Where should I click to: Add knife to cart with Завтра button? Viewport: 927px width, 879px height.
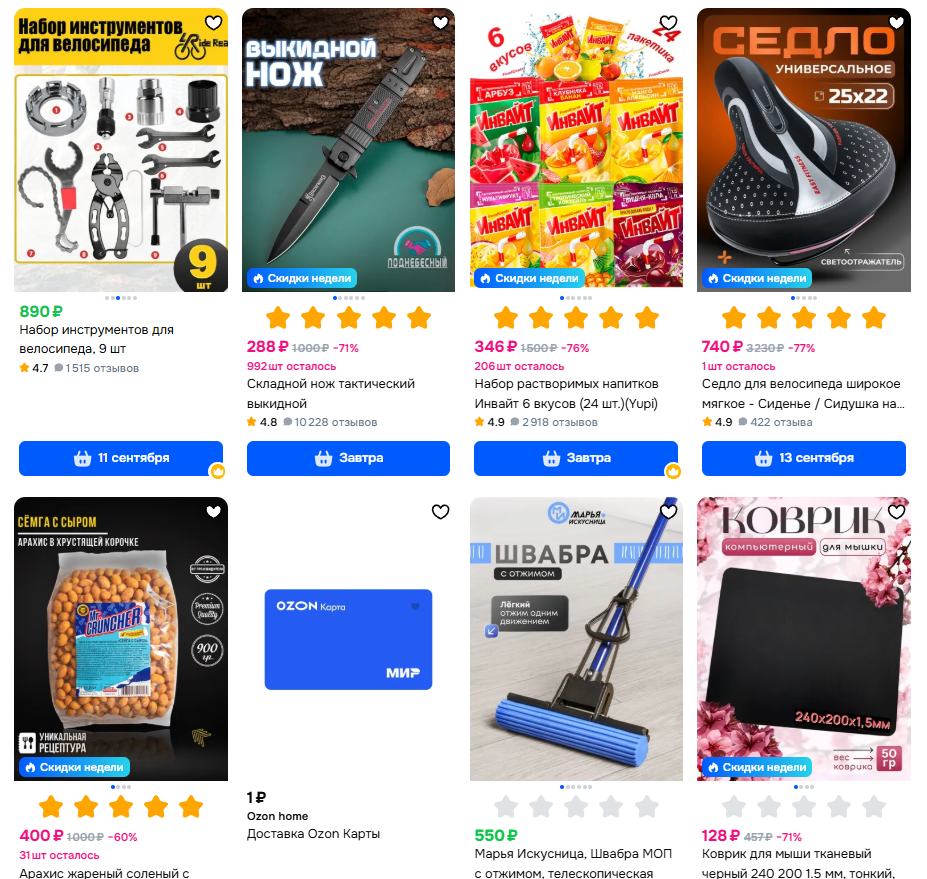(348, 458)
